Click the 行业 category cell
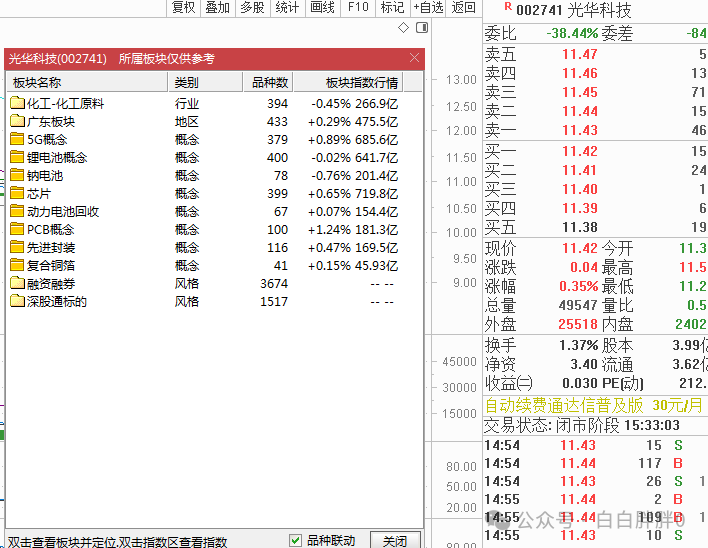 (187, 103)
